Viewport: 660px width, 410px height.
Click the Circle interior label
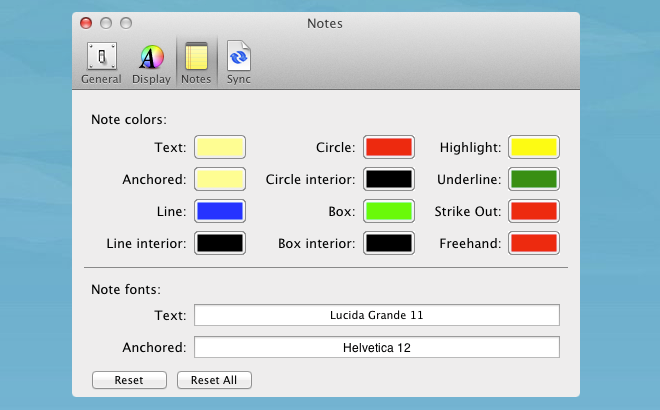coord(310,179)
